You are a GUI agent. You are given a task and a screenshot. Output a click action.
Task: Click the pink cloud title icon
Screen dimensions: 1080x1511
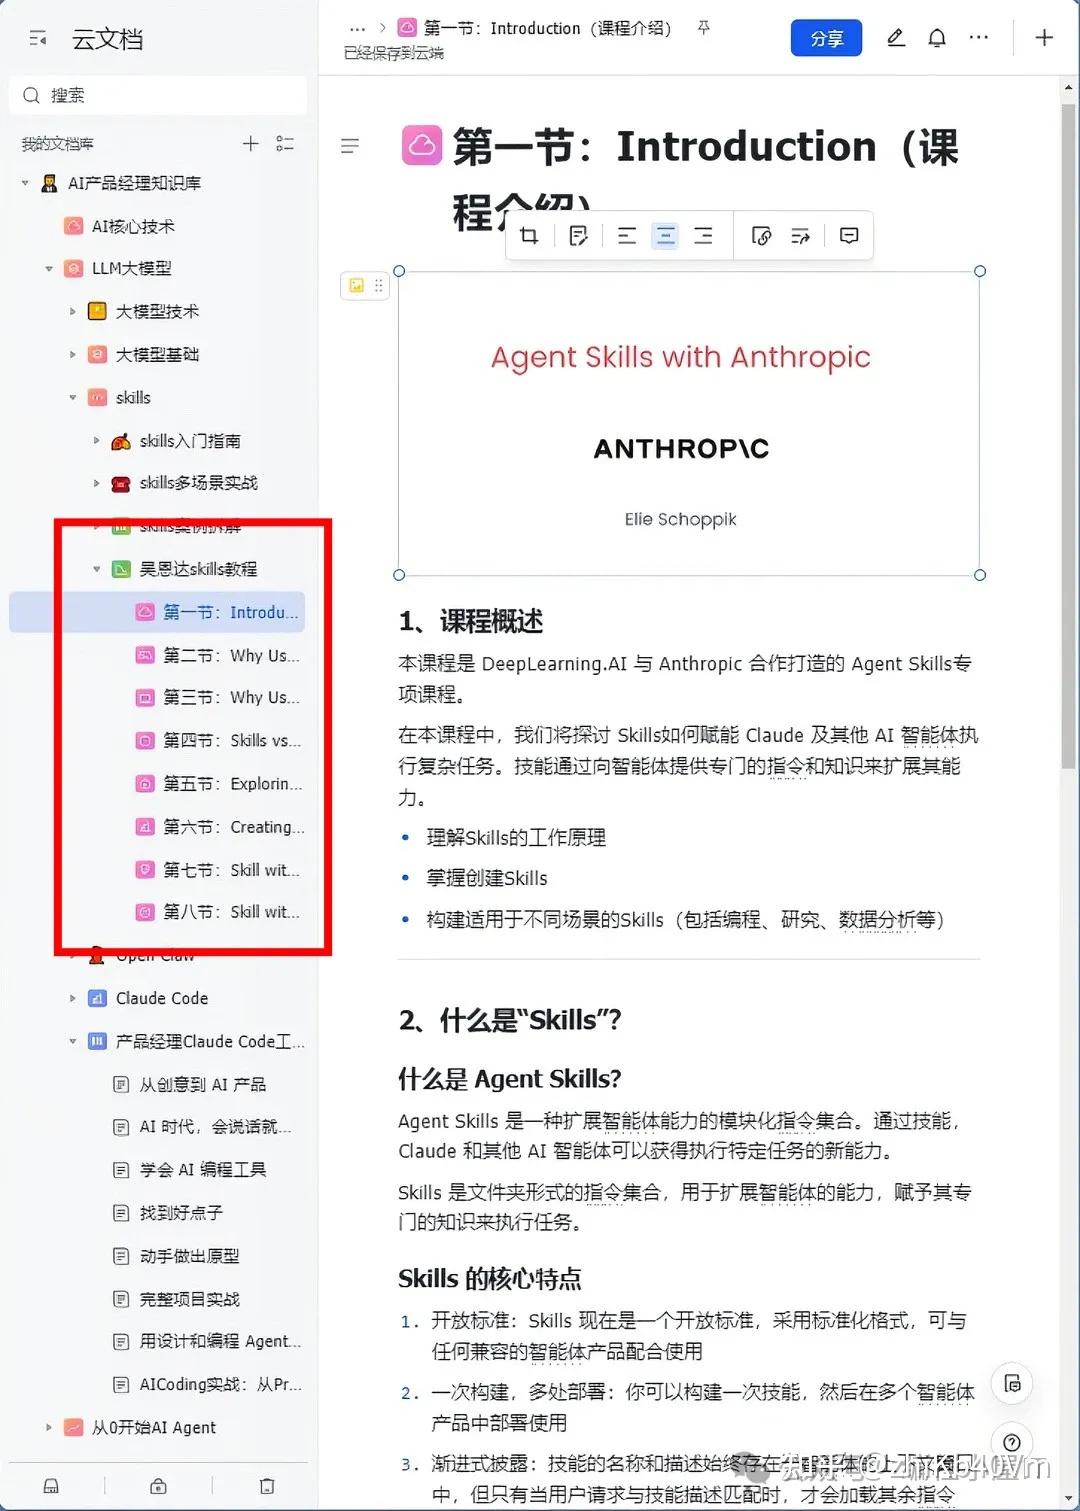click(x=422, y=145)
